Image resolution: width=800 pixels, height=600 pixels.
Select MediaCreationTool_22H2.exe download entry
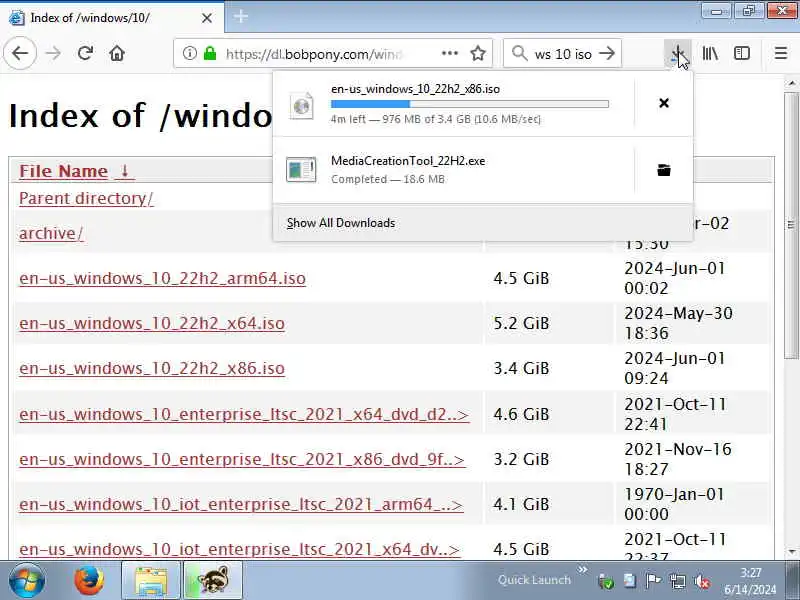coord(454,170)
